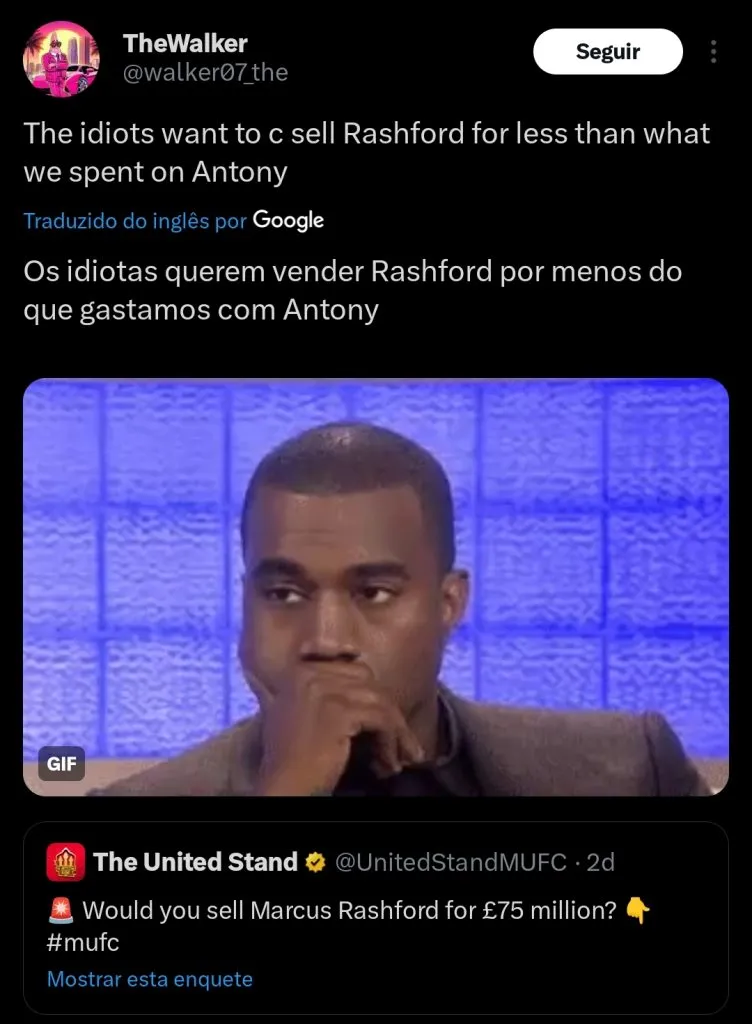Select the translated Portuguese tweet text

(x=352, y=290)
